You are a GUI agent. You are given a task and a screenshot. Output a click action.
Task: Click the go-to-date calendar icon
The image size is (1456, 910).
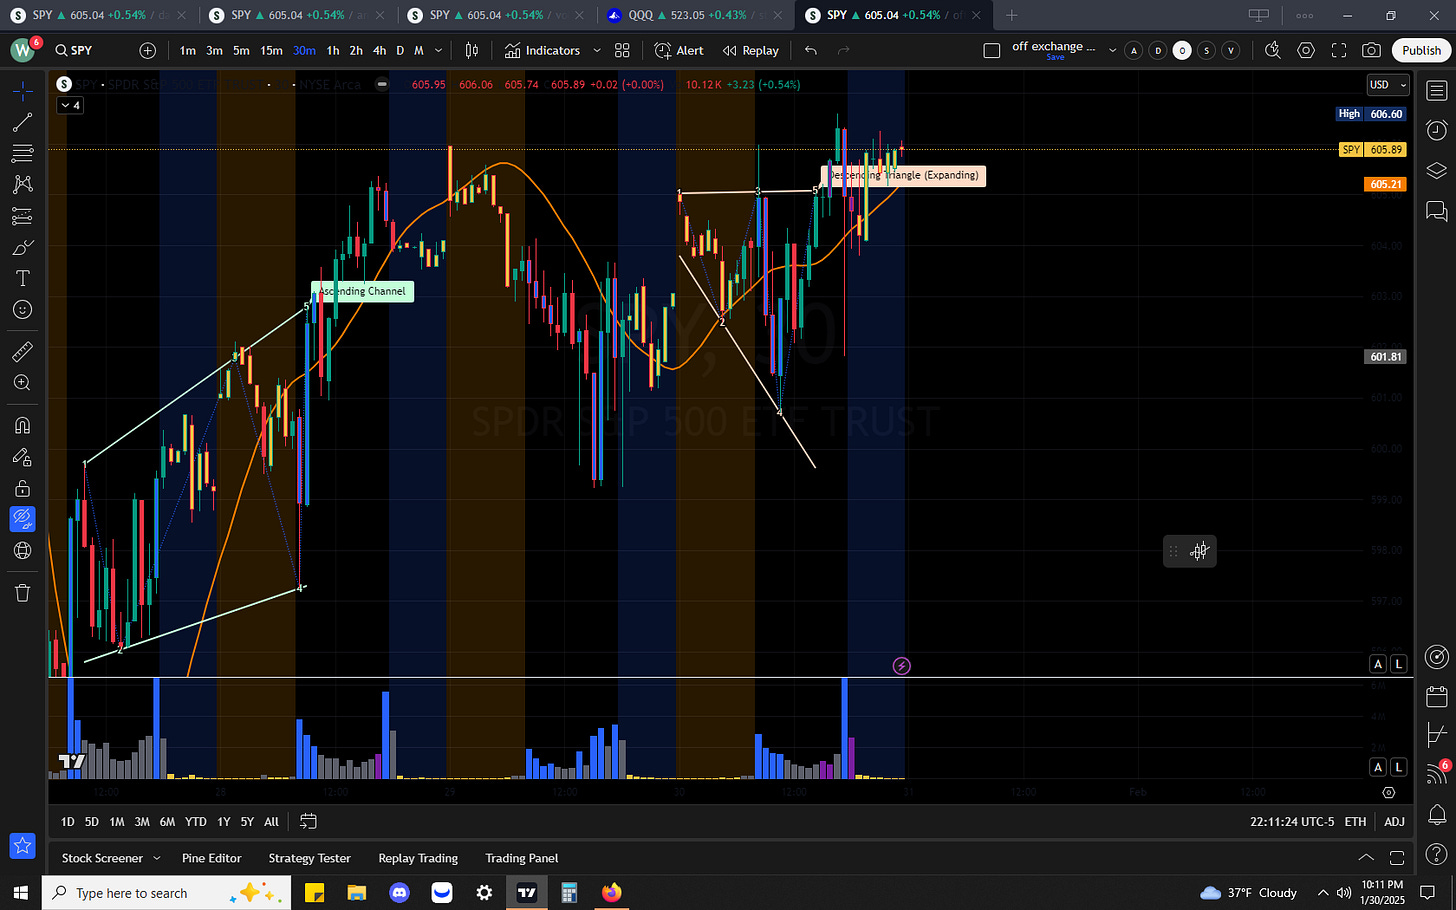pyautogui.click(x=308, y=821)
